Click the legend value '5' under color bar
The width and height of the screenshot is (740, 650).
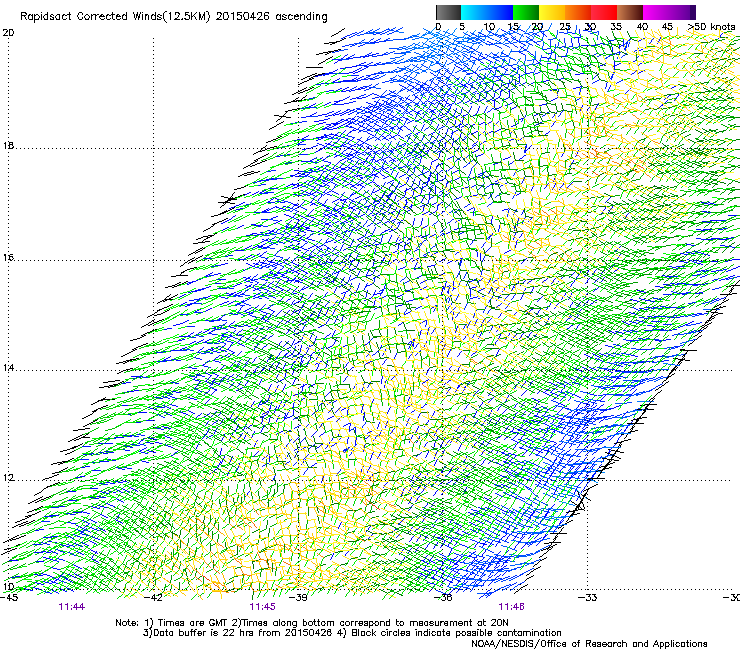[462, 27]
